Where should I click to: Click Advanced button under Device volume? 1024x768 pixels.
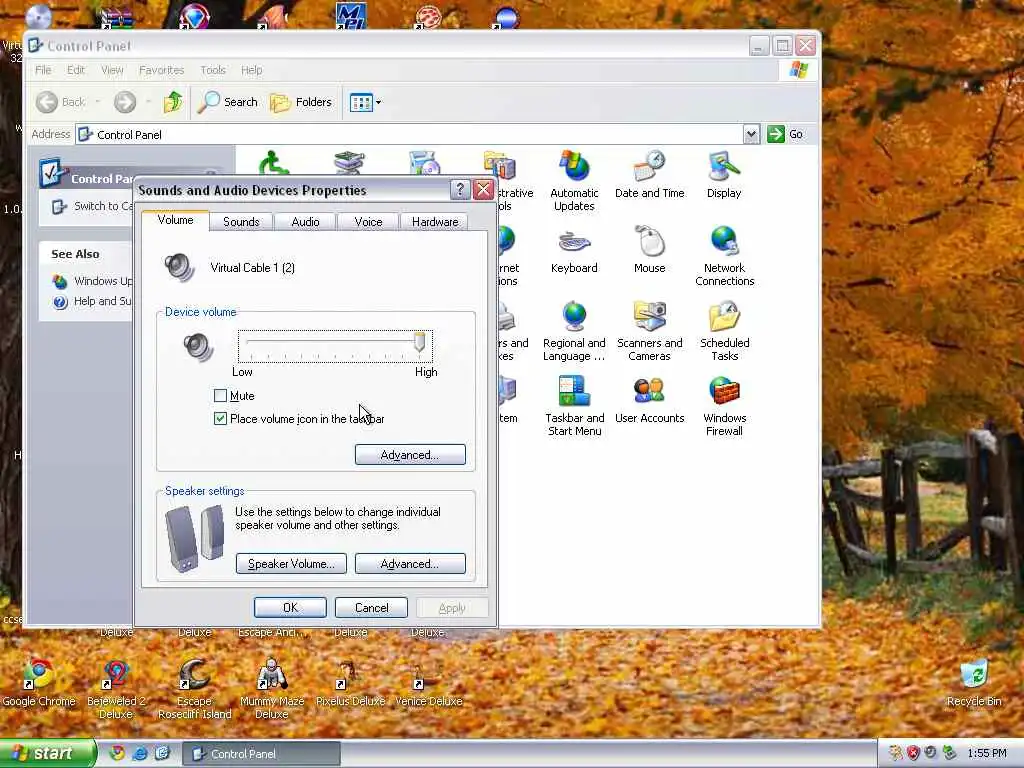click(x=410, y=455)
